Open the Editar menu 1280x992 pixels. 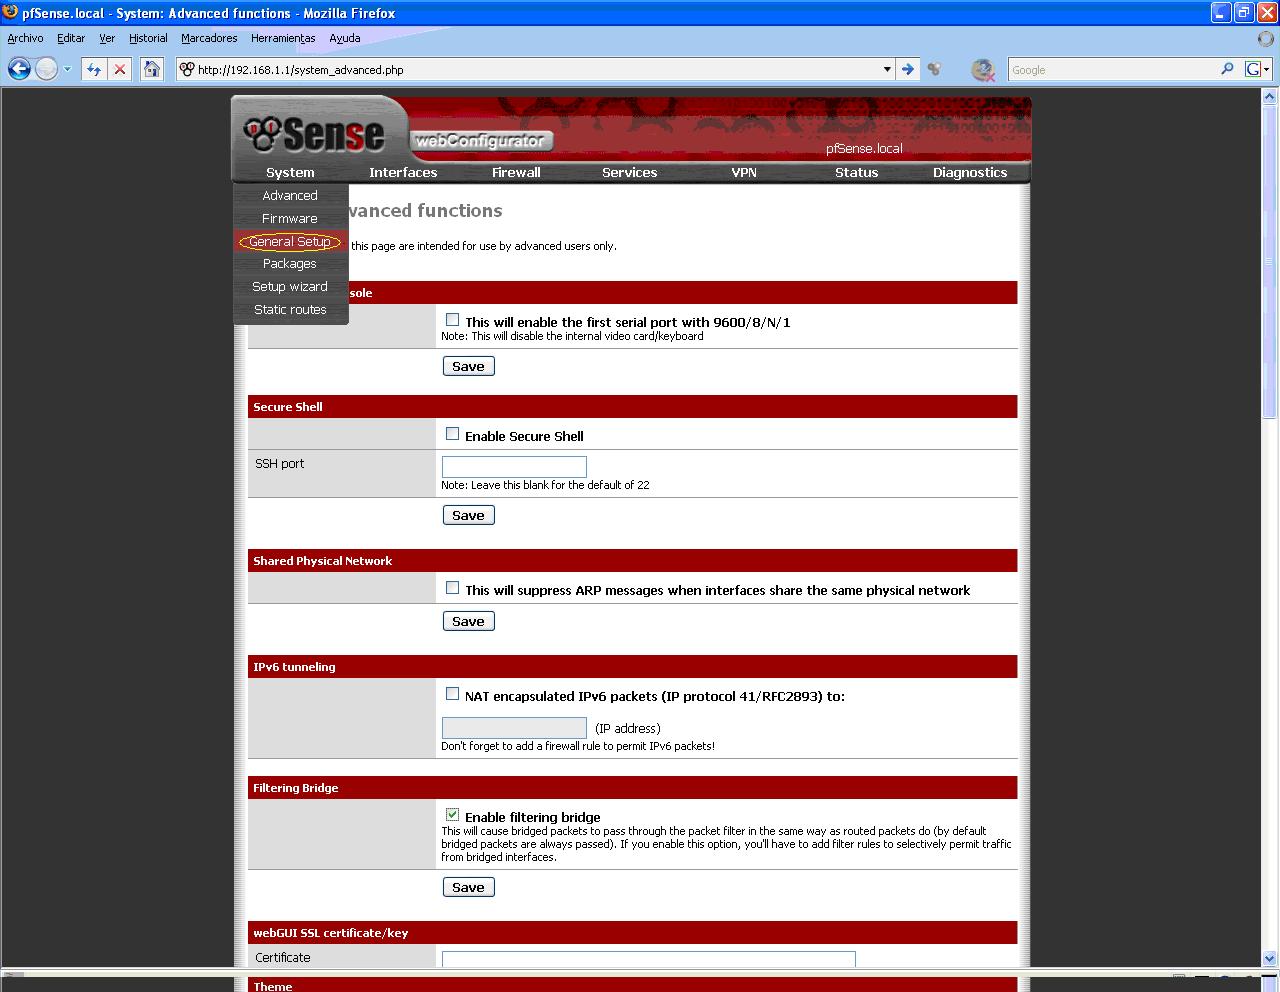tap(71, 38)
